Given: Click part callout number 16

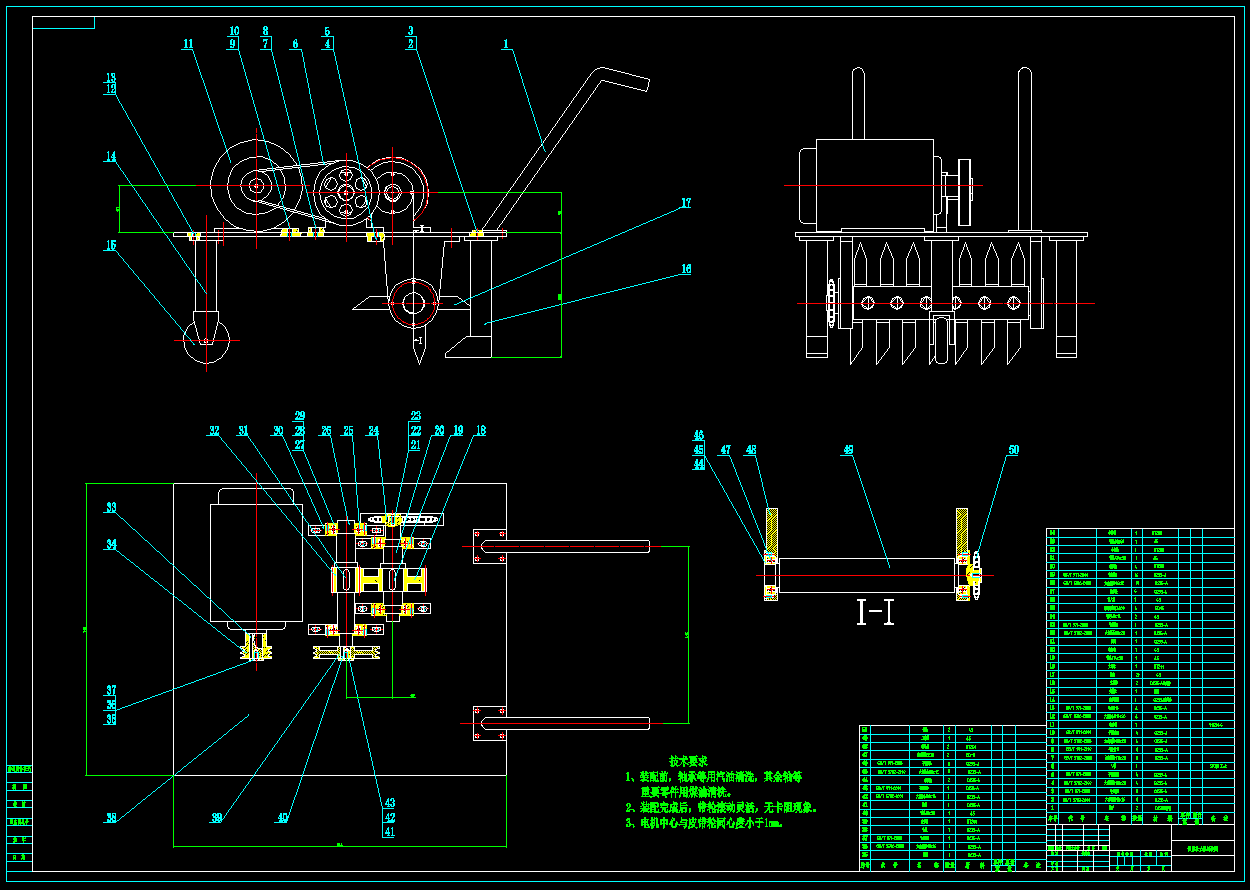Looking at the screenshot, I should point(686,269).
